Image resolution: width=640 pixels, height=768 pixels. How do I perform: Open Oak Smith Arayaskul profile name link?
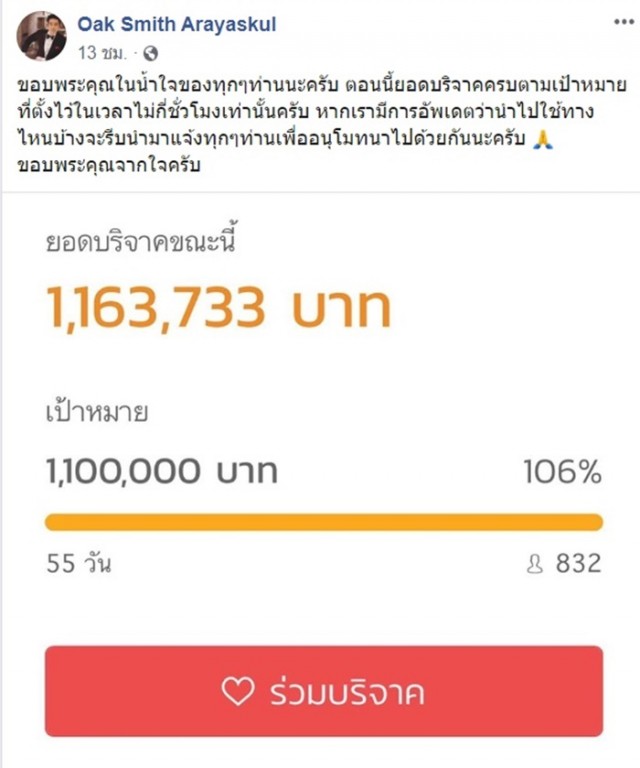(x=177, y=24)
